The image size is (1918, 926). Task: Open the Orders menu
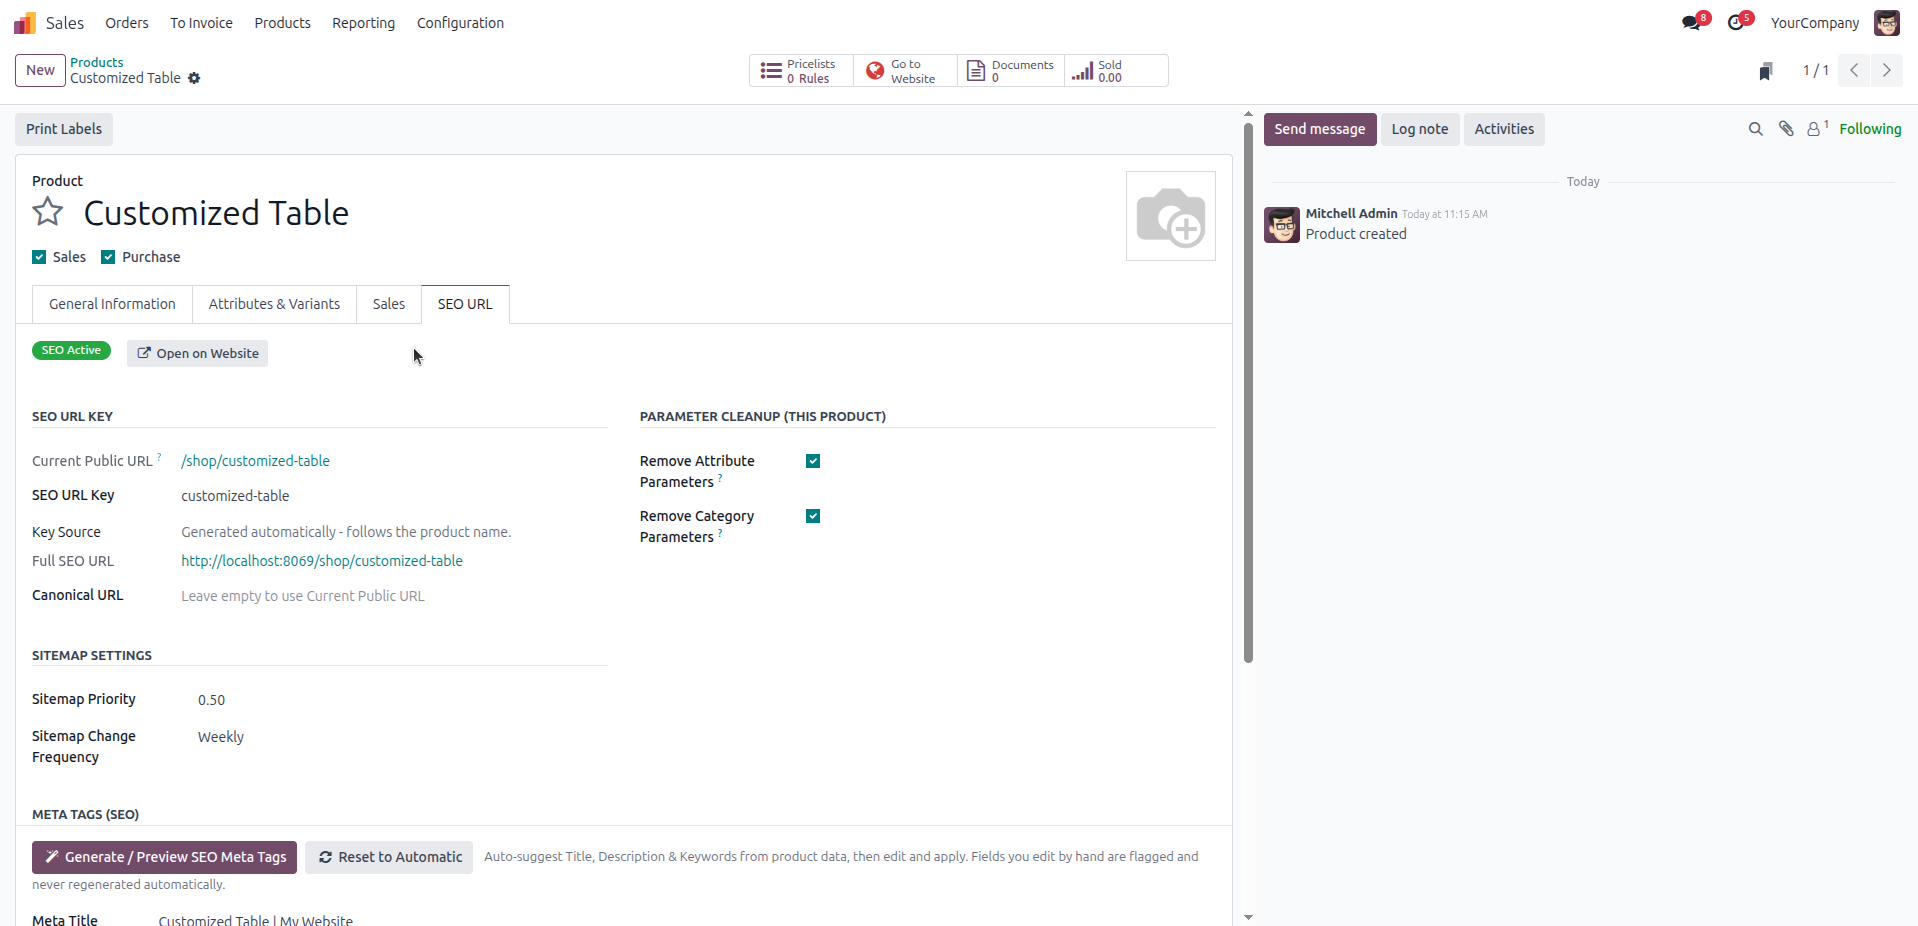[127, 23]
